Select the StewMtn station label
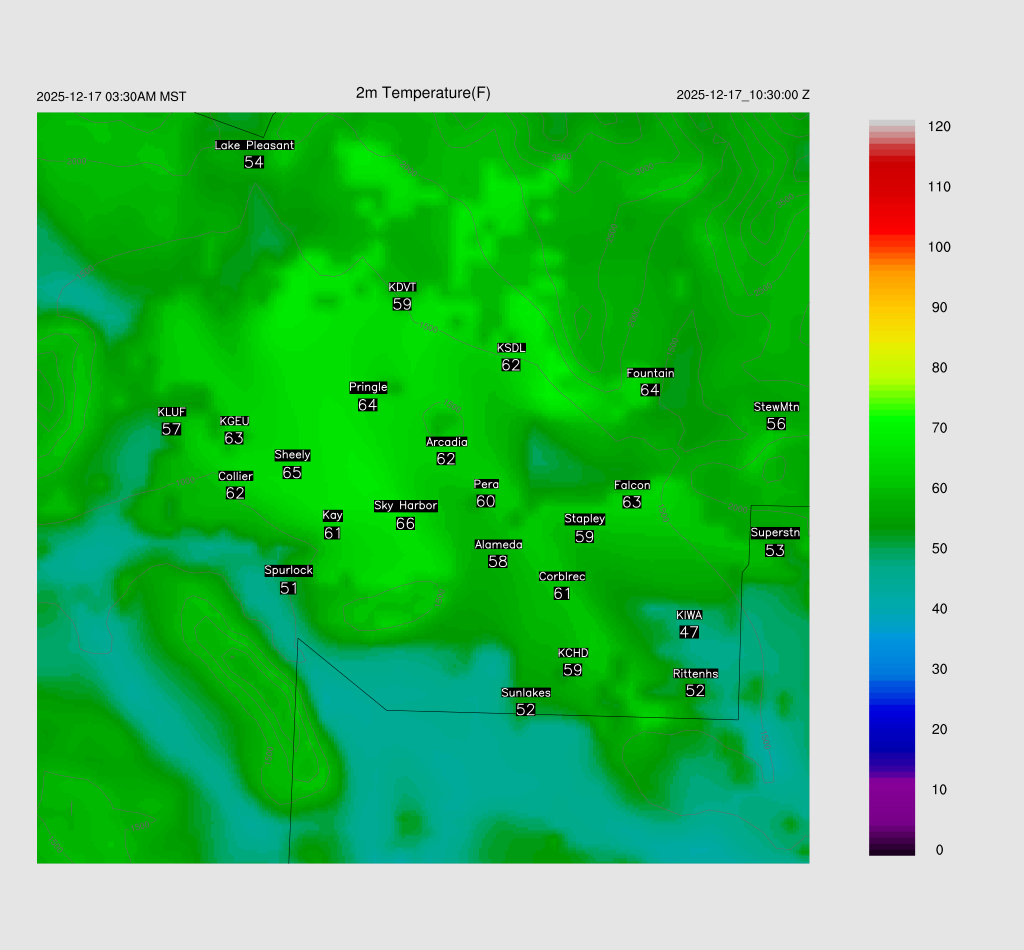The width and height of the screenshot is (1024, 950). pyautogui.click(x=776, y=407)
